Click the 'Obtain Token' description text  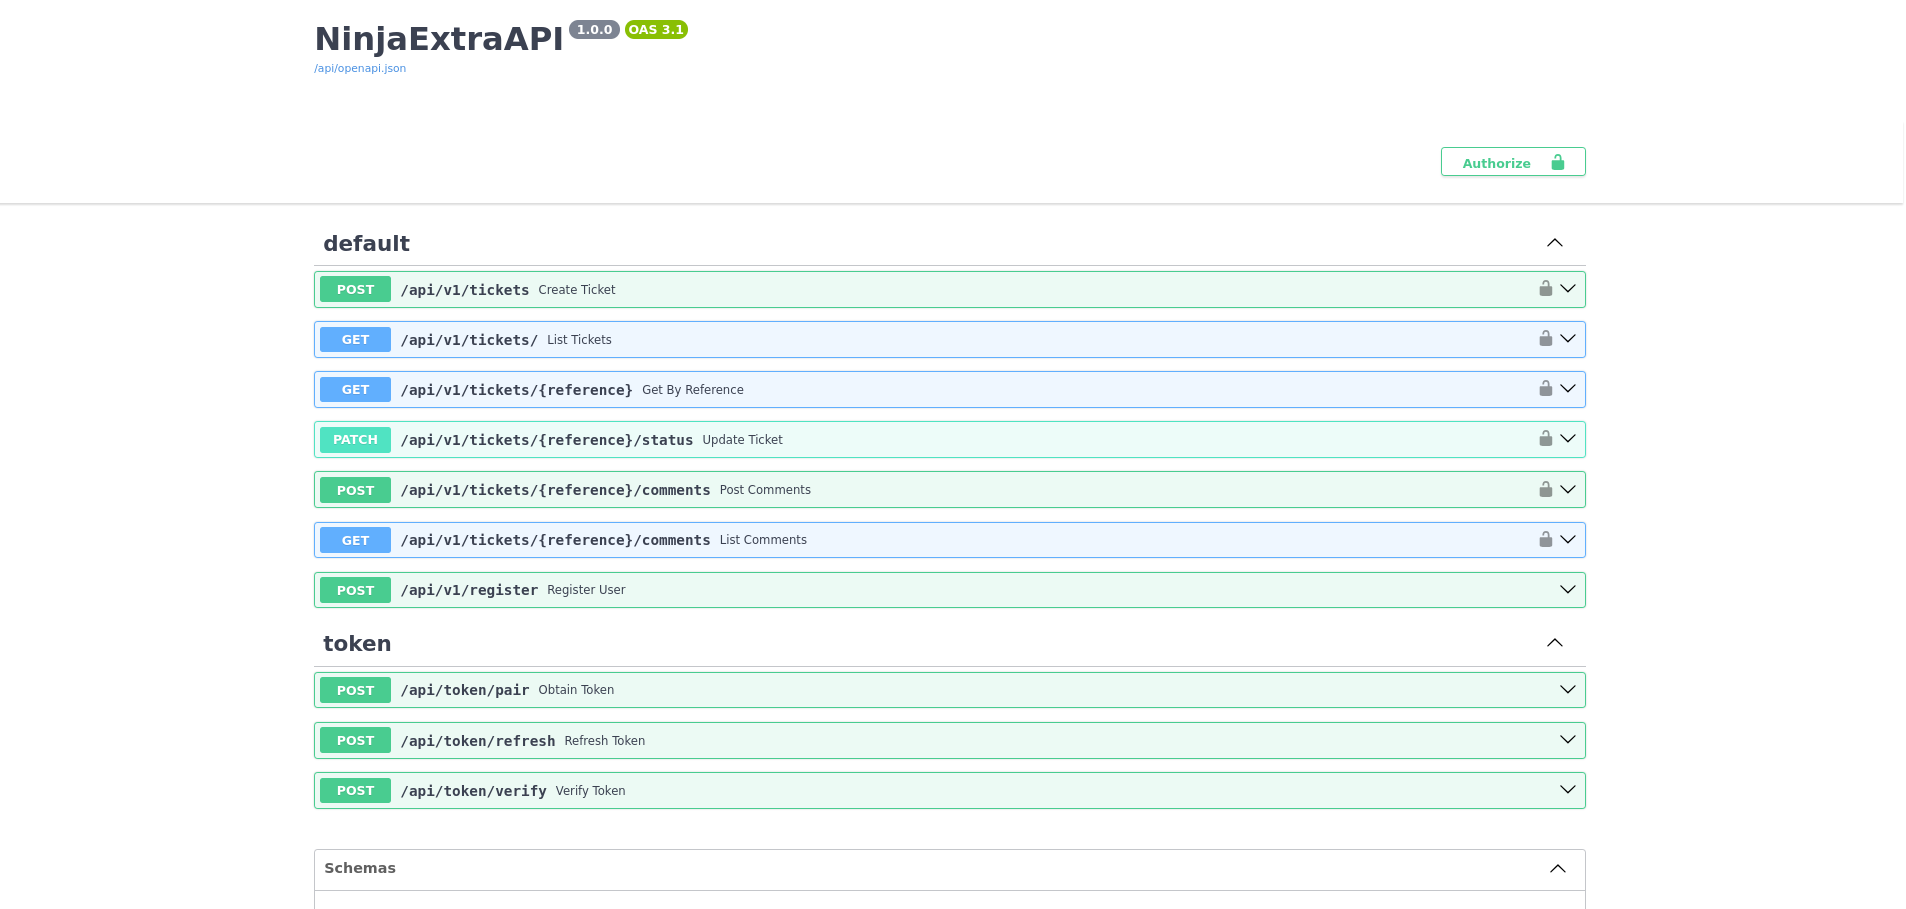[x=576, y=690]
